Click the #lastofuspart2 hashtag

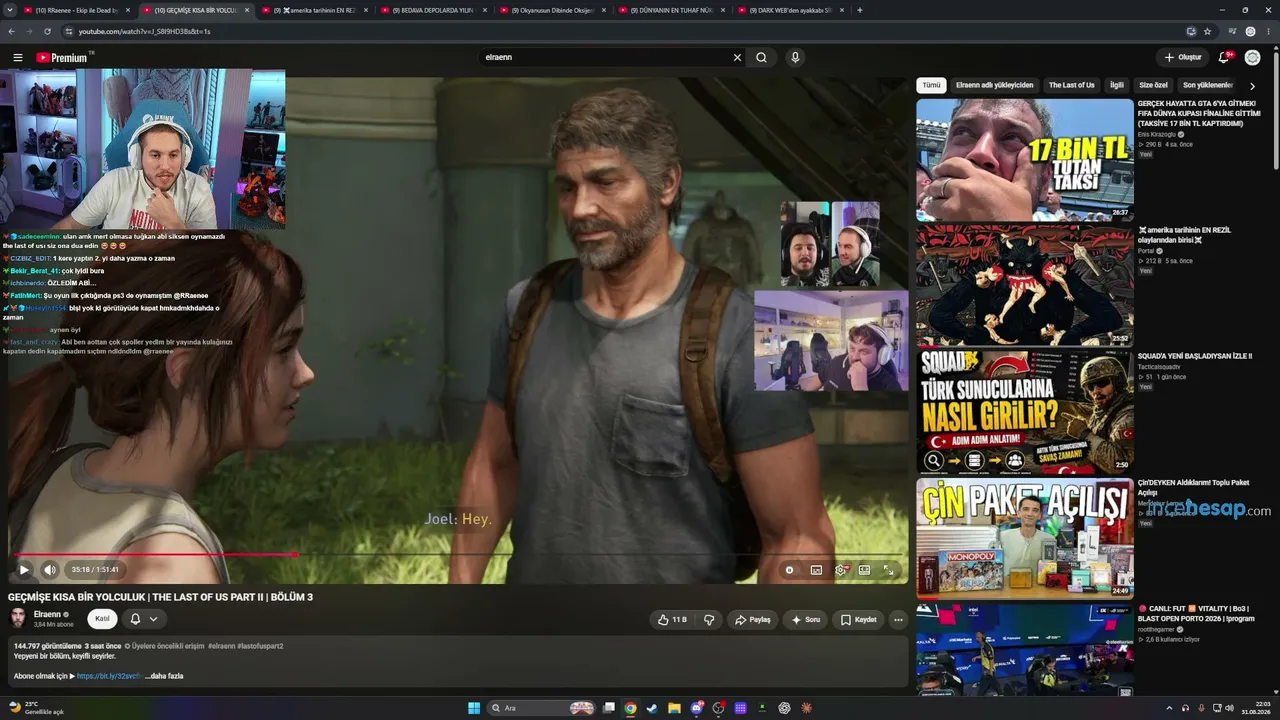pos(260,646)
